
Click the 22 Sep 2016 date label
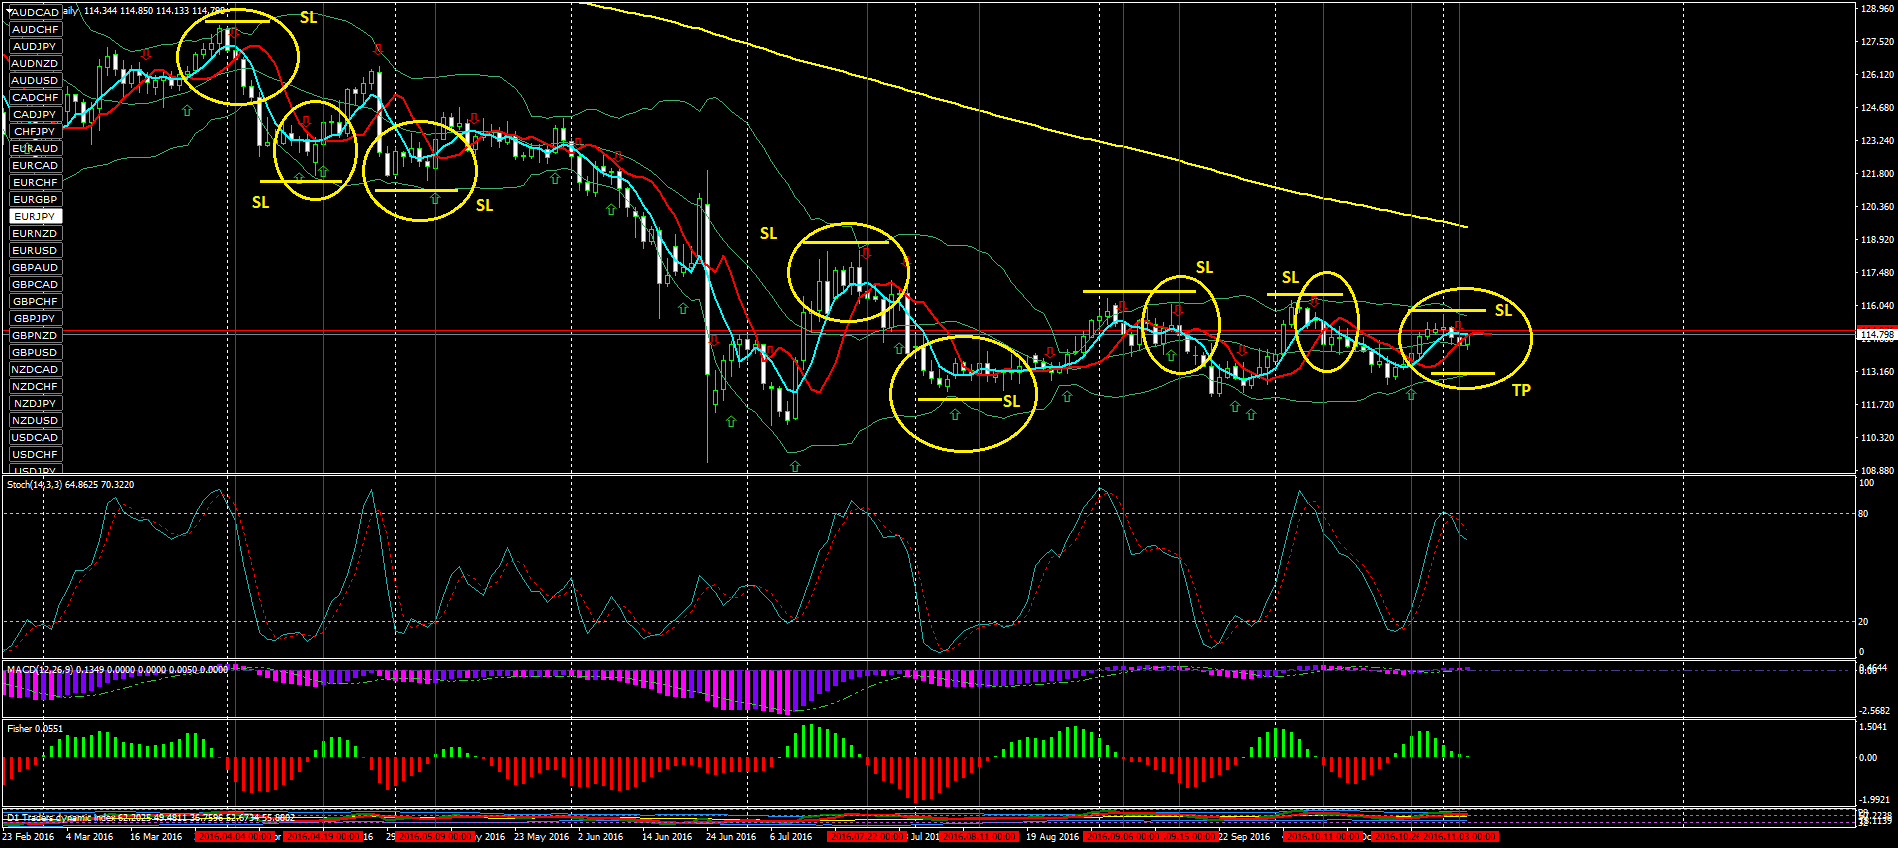coord(1244,837)
